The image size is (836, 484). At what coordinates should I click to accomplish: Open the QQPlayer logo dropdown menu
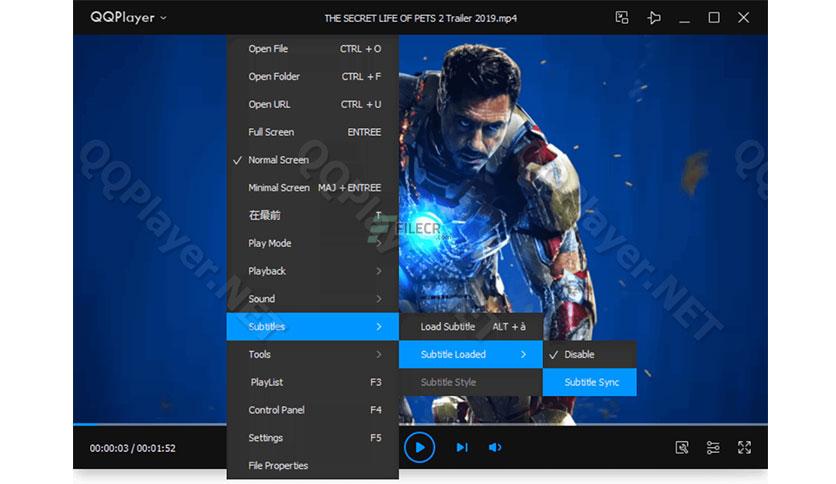coord(128,18)
